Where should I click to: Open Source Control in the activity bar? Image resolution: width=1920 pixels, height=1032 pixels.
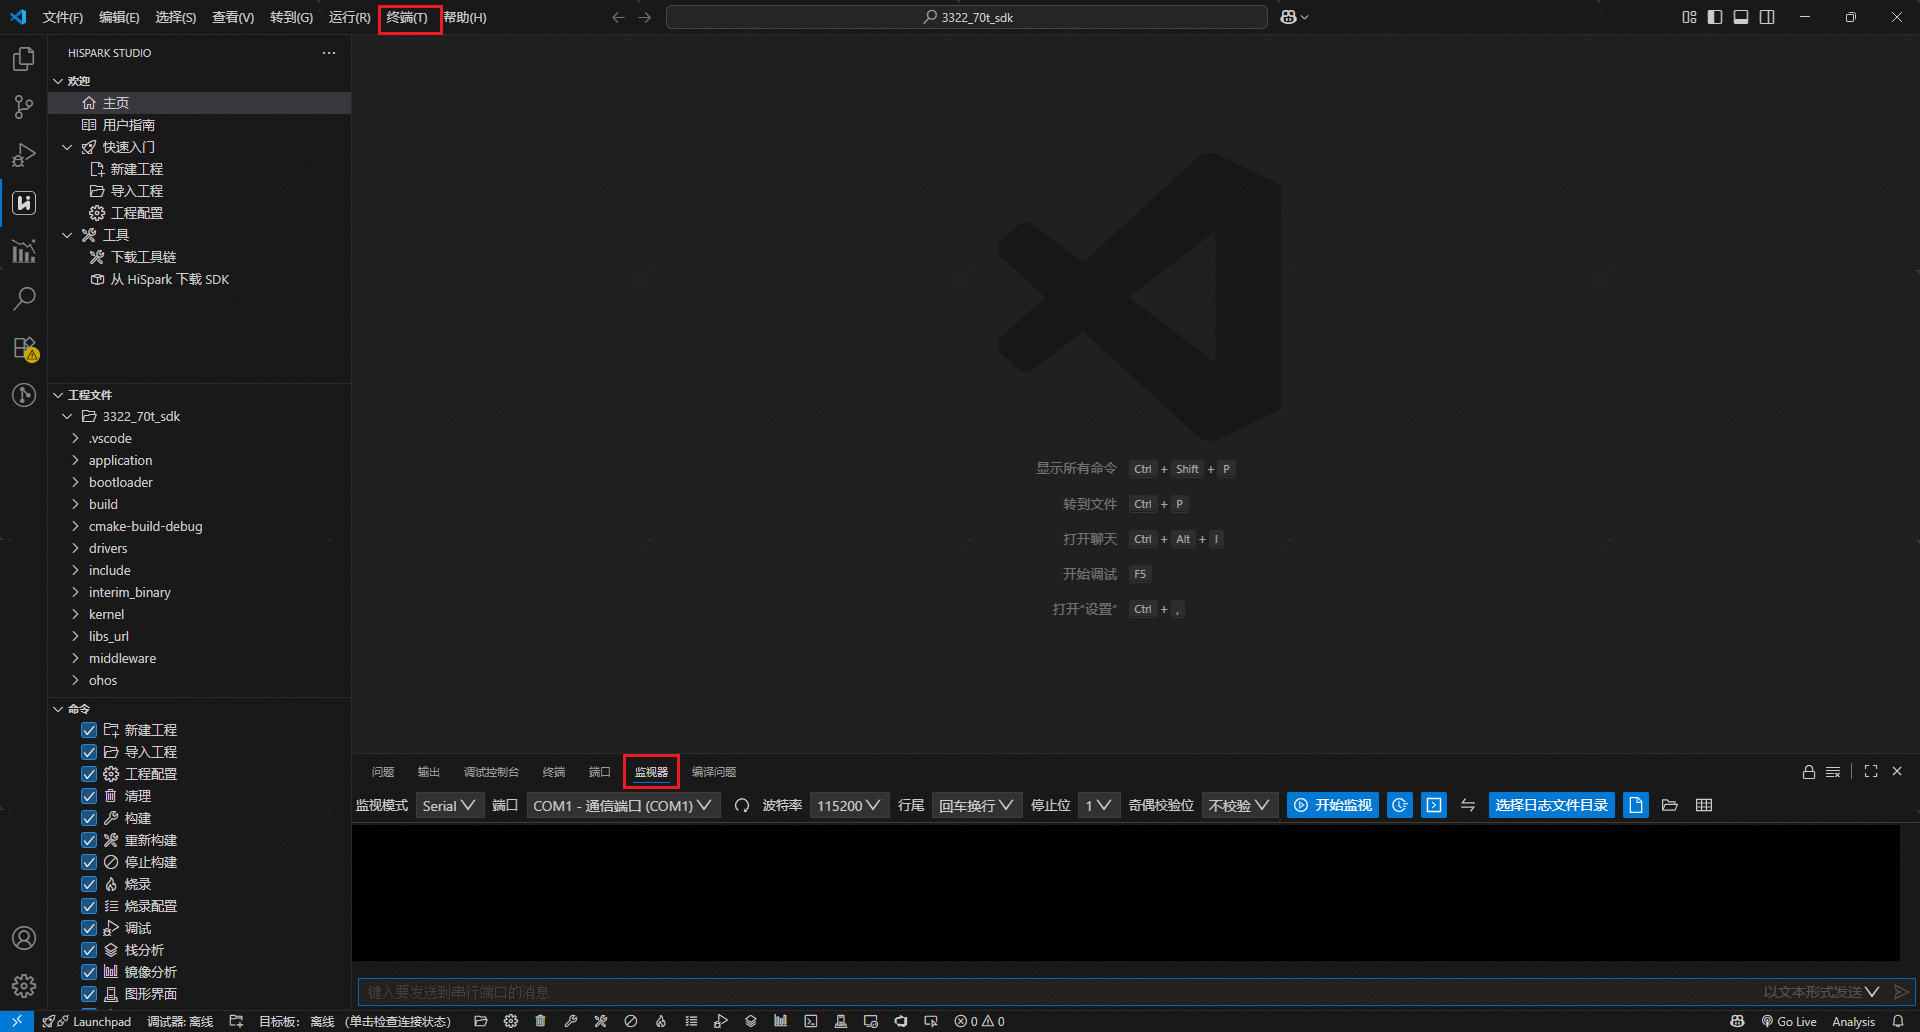[x=24, y=107]
